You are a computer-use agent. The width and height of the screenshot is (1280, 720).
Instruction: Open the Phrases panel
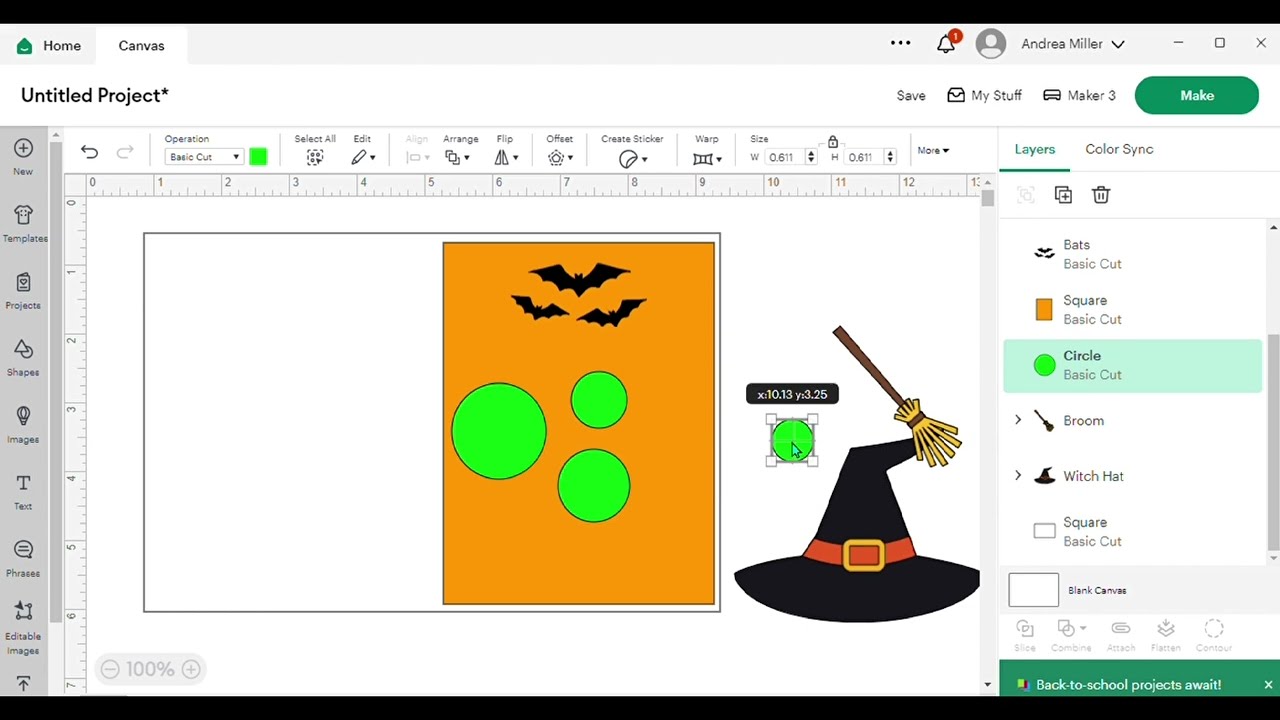[x=23, y=559]
